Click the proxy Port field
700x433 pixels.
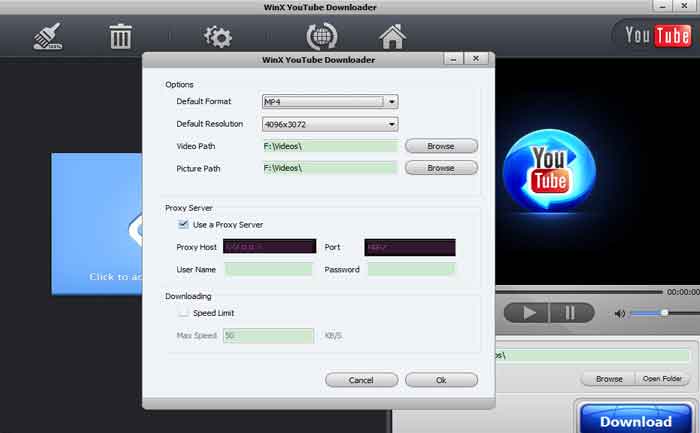410,247
